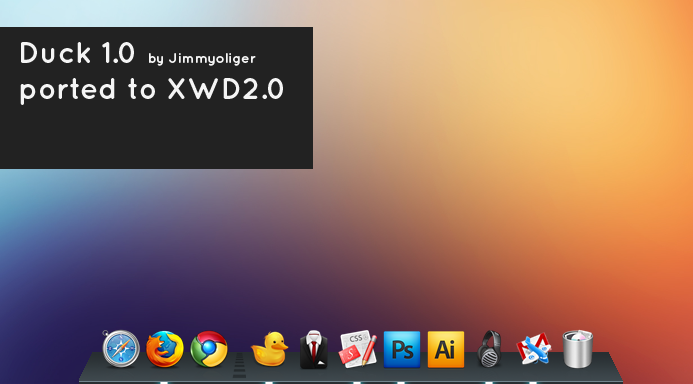Screen dimensions: 693x384
Task: Click the 'Duck 1.0' title text
Action: (77, 53)
